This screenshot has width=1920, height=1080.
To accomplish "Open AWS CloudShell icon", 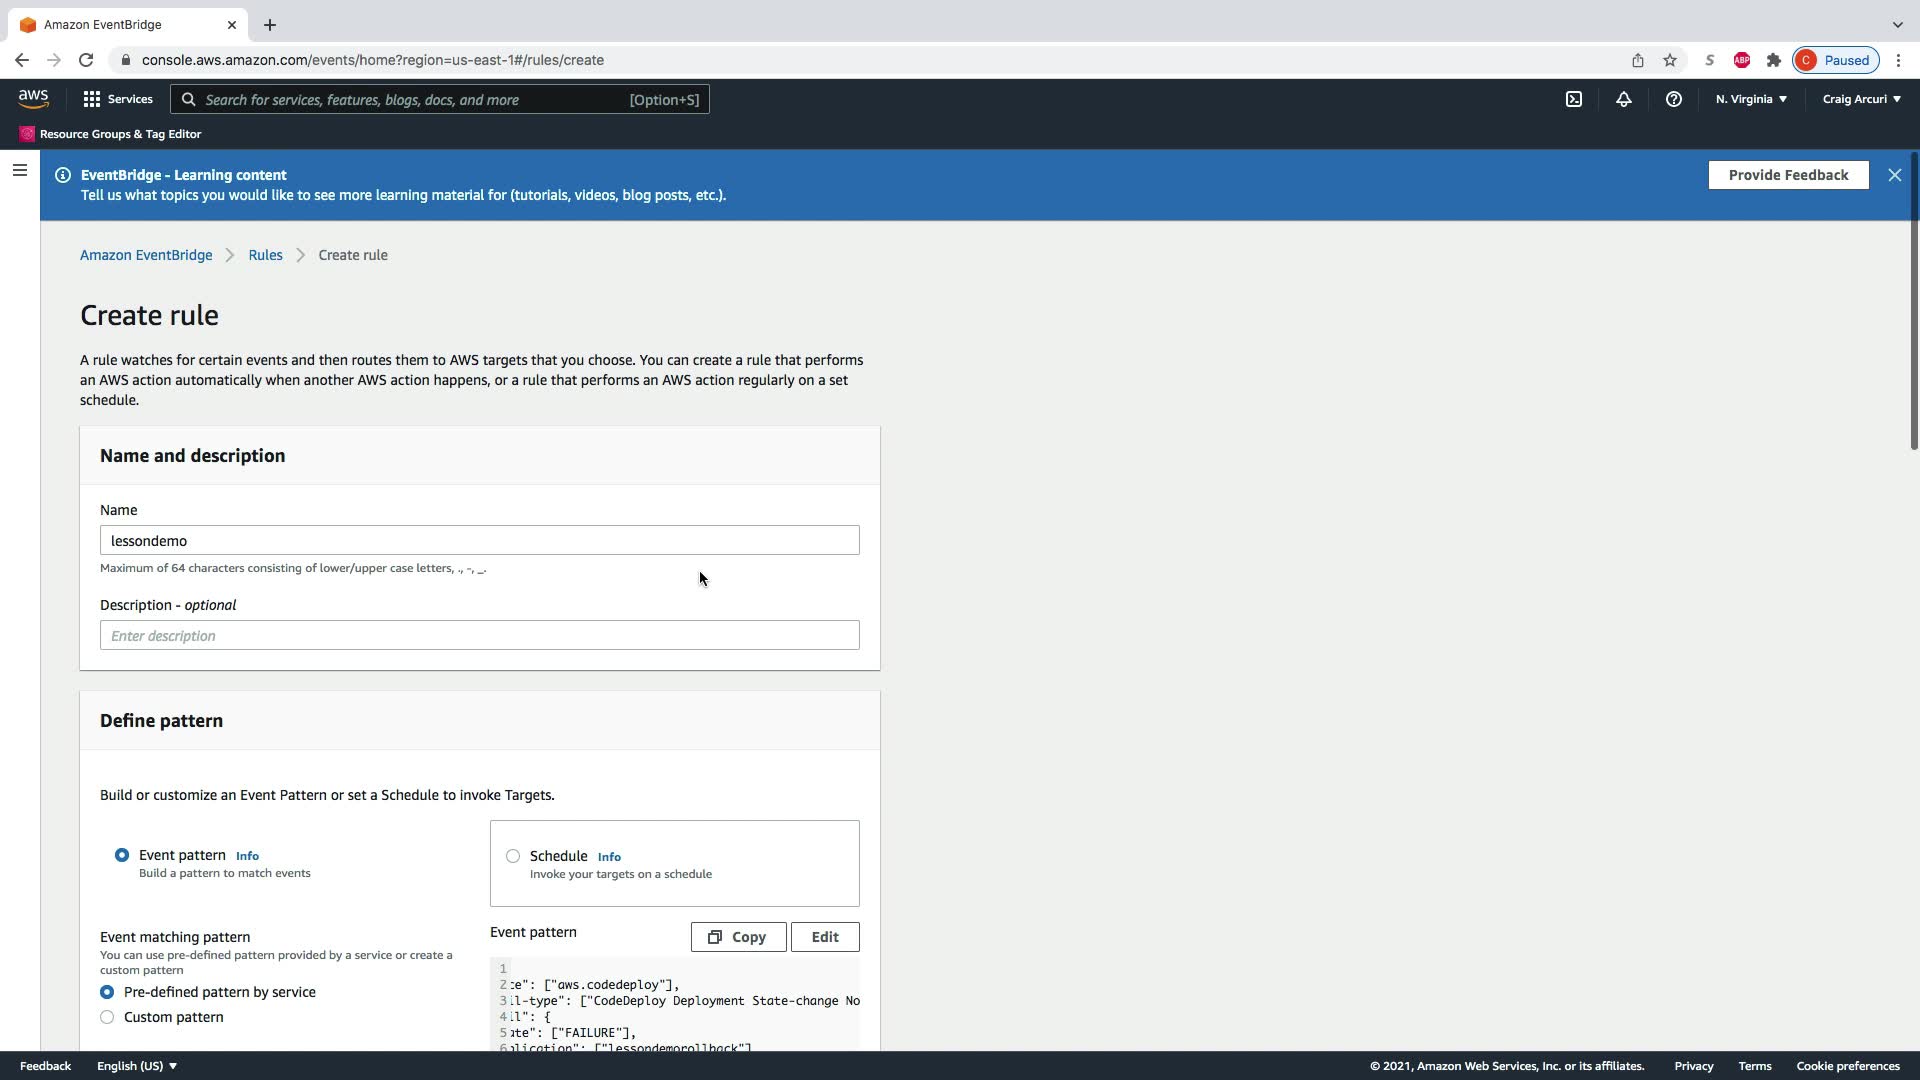I will 1574,99.
